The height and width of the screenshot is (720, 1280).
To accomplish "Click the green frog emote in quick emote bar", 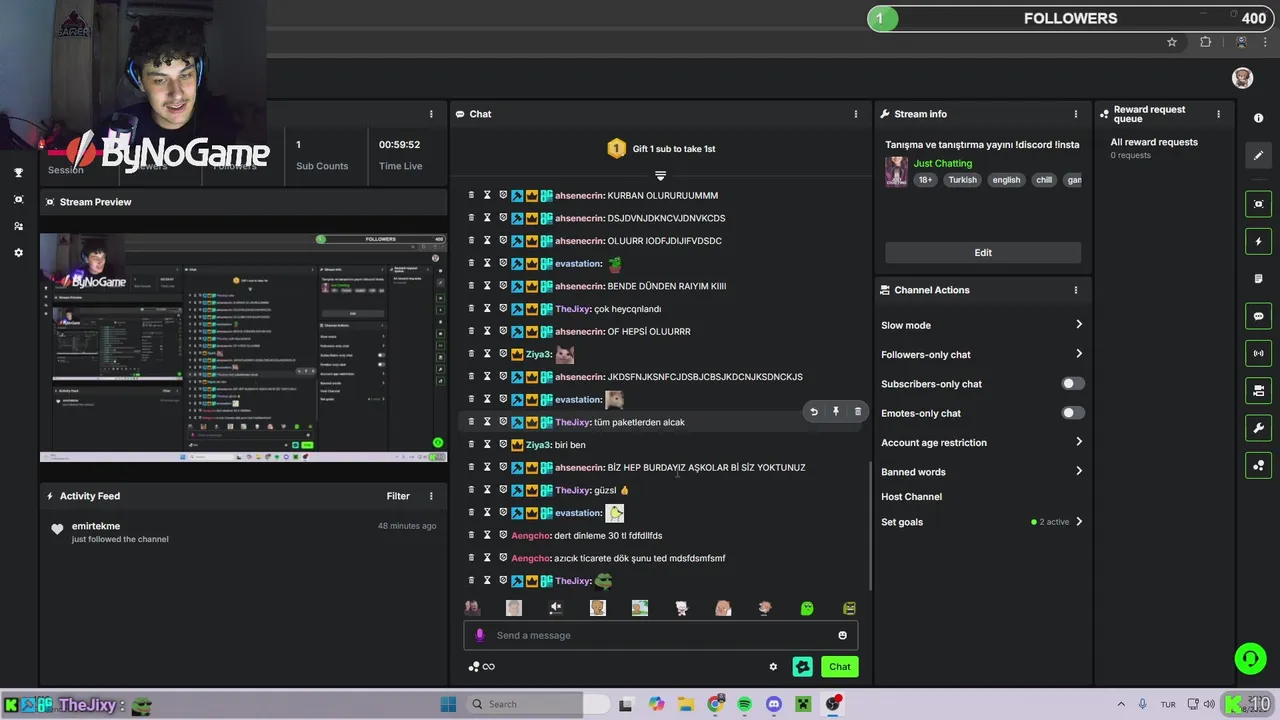I will [807, 608].
